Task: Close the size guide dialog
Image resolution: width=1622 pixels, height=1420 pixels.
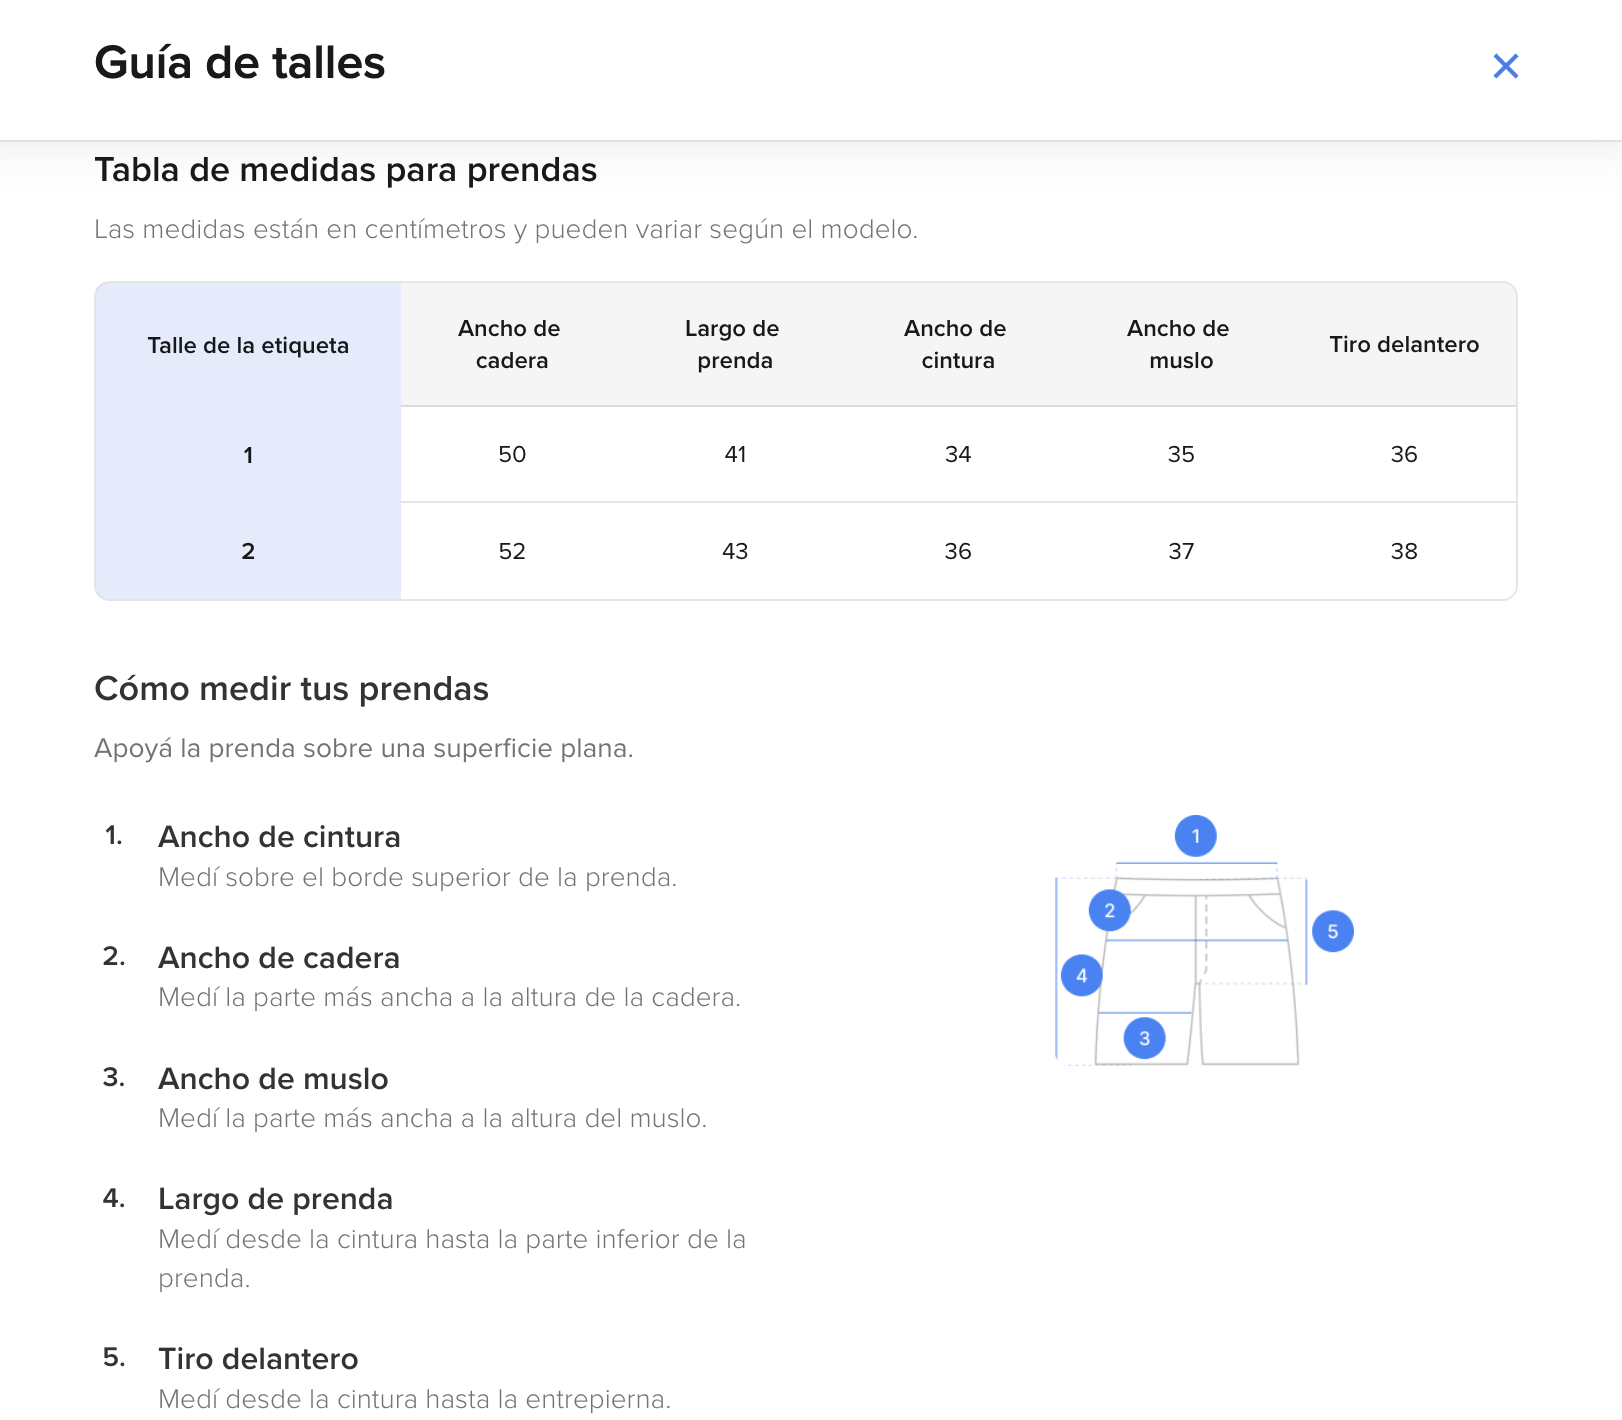Action: point(1505,66)
